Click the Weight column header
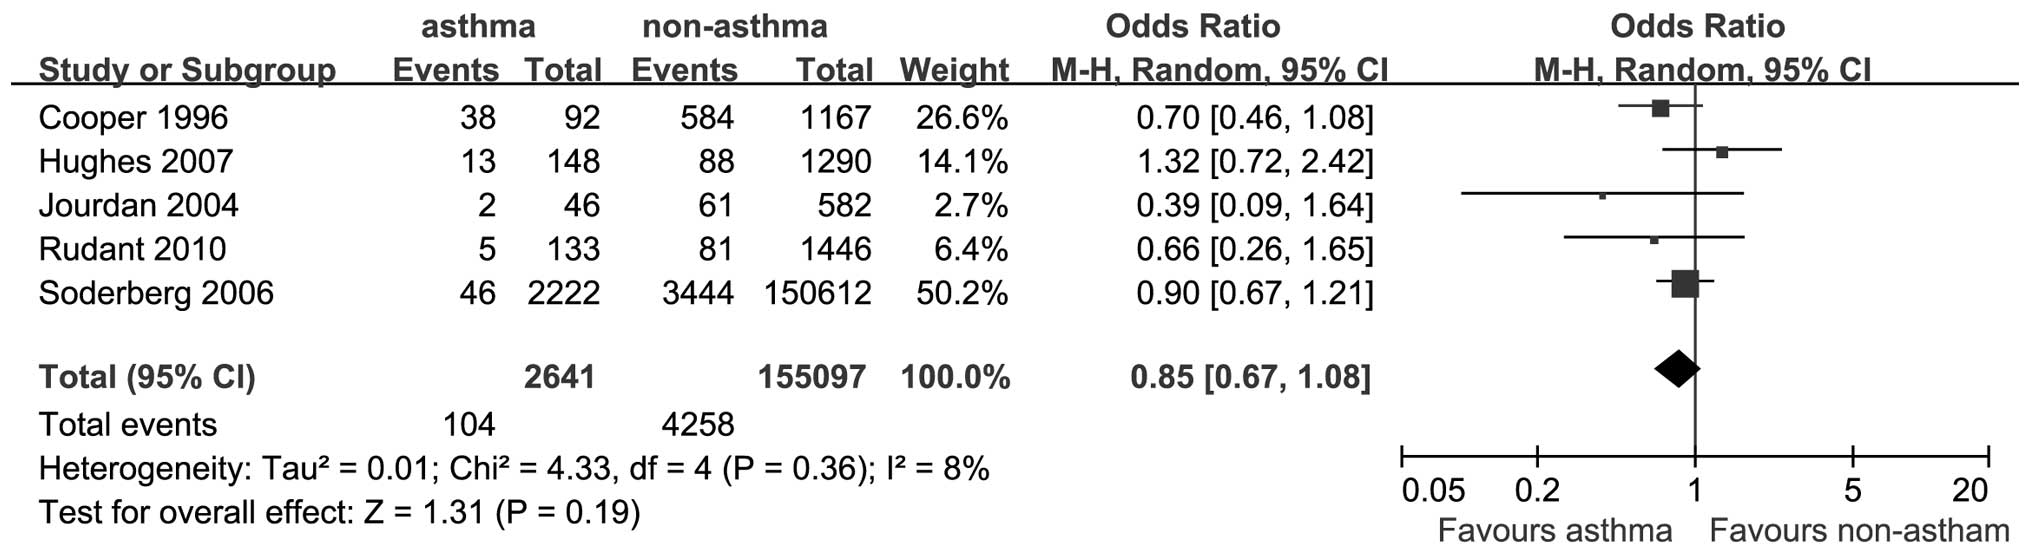This screenshot has height=555, width=2031. pos(954,71)
